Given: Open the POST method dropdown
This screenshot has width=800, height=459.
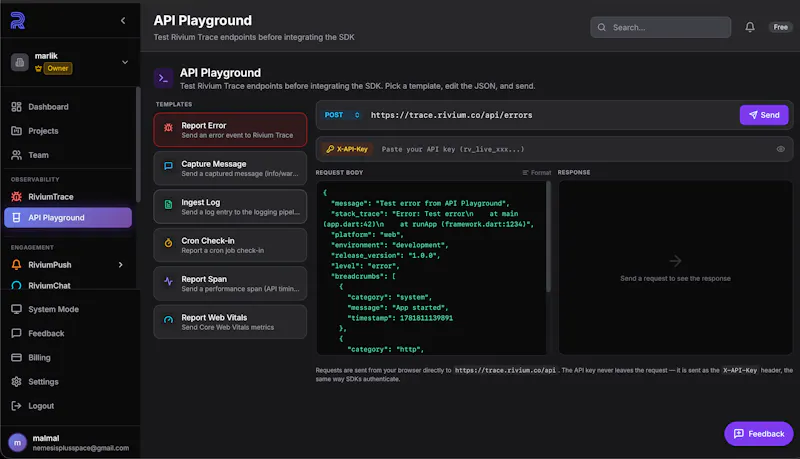Looking at the screenshot, I should 341,115.
